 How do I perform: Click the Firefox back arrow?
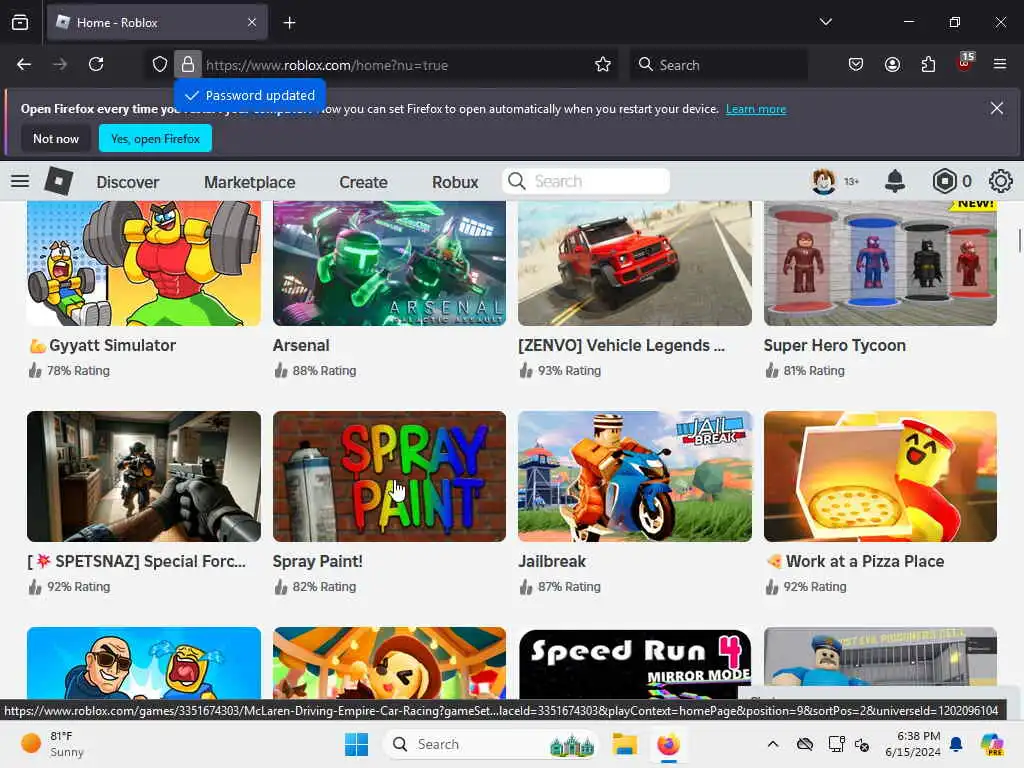pos(24,64)
